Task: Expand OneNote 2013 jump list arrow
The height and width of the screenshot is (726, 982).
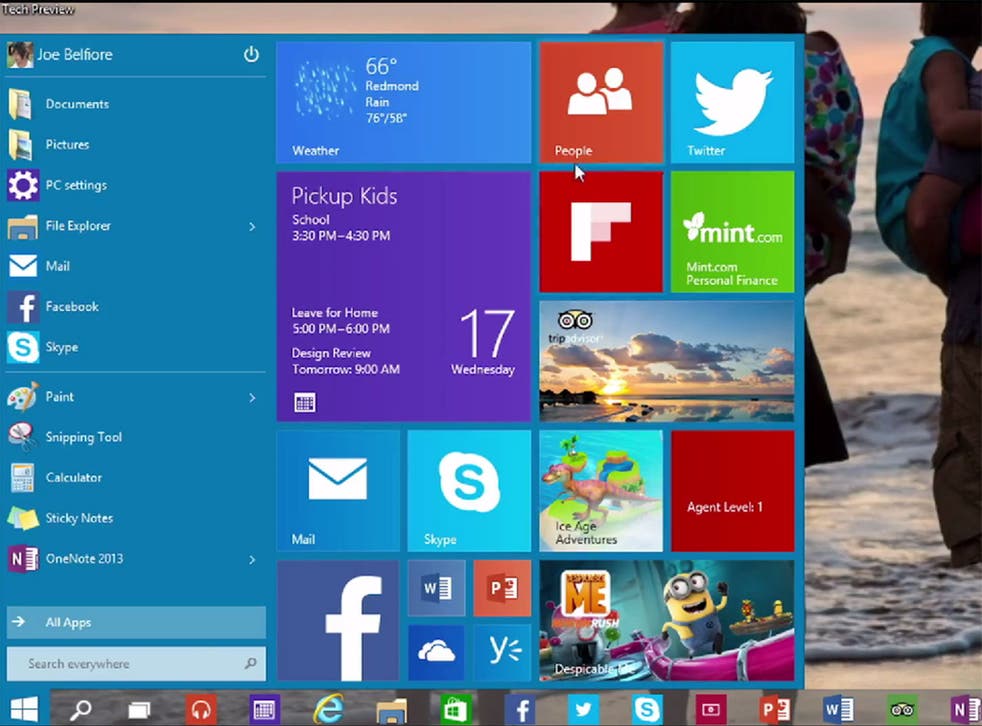Action: click(252, 559)
